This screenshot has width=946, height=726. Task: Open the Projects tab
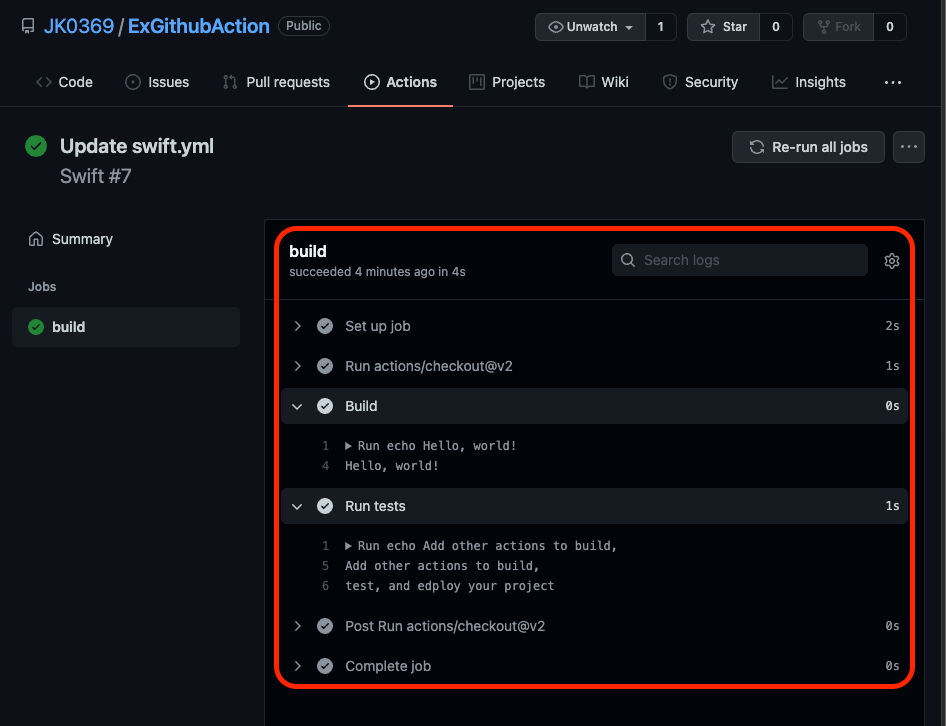[507, 82]
